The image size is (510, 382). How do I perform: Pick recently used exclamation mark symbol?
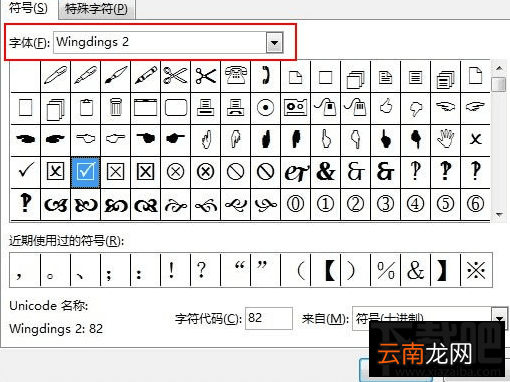tap(175, 270)
